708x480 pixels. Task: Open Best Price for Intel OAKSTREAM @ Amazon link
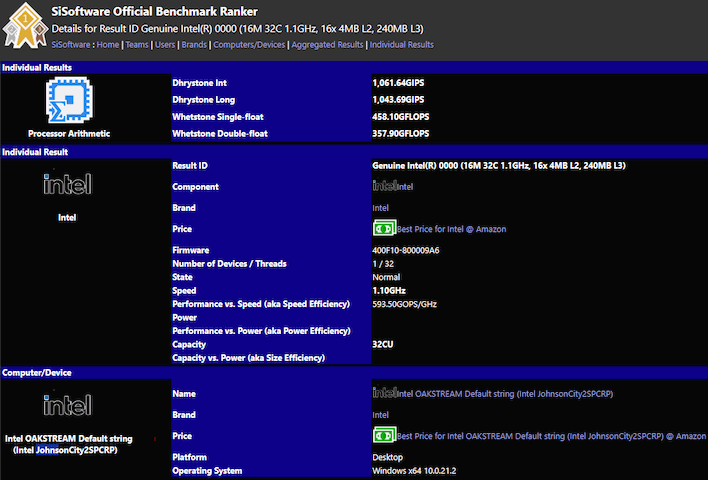pyautogui.click(x=551, y=436)
